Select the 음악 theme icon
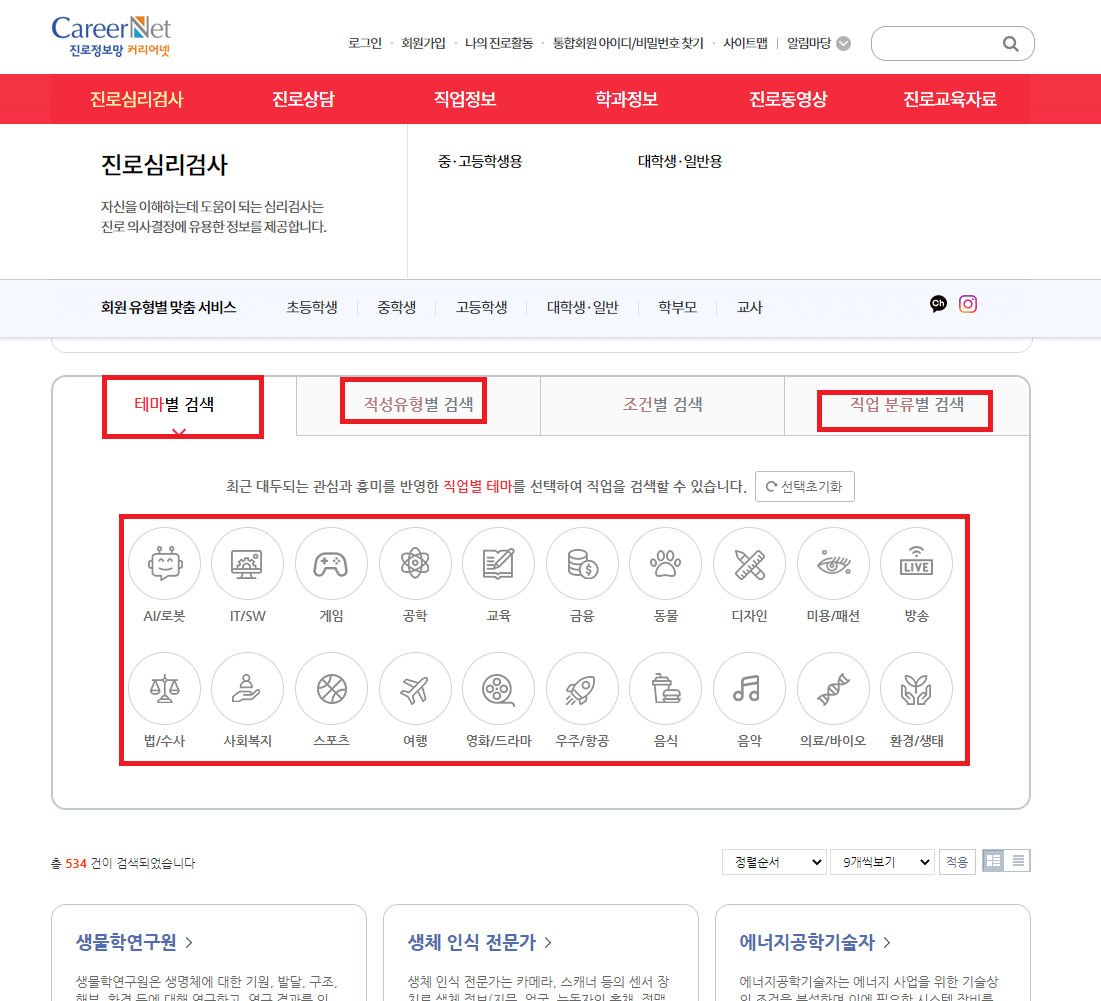 tap(749, 688)
